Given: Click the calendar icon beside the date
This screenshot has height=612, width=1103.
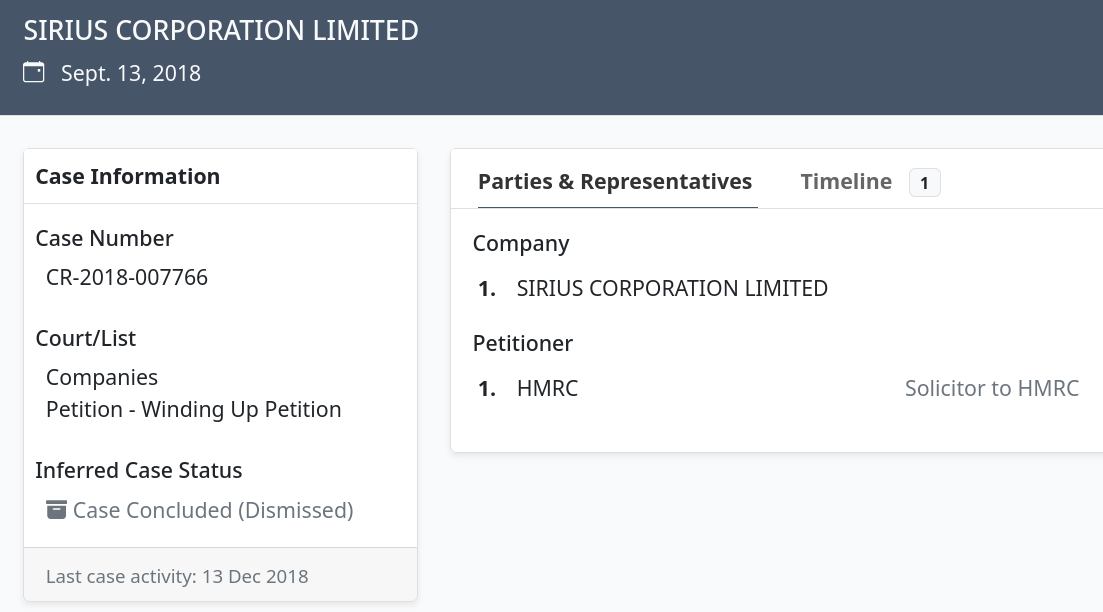Looking at the screenshot, I should [34, 72].
